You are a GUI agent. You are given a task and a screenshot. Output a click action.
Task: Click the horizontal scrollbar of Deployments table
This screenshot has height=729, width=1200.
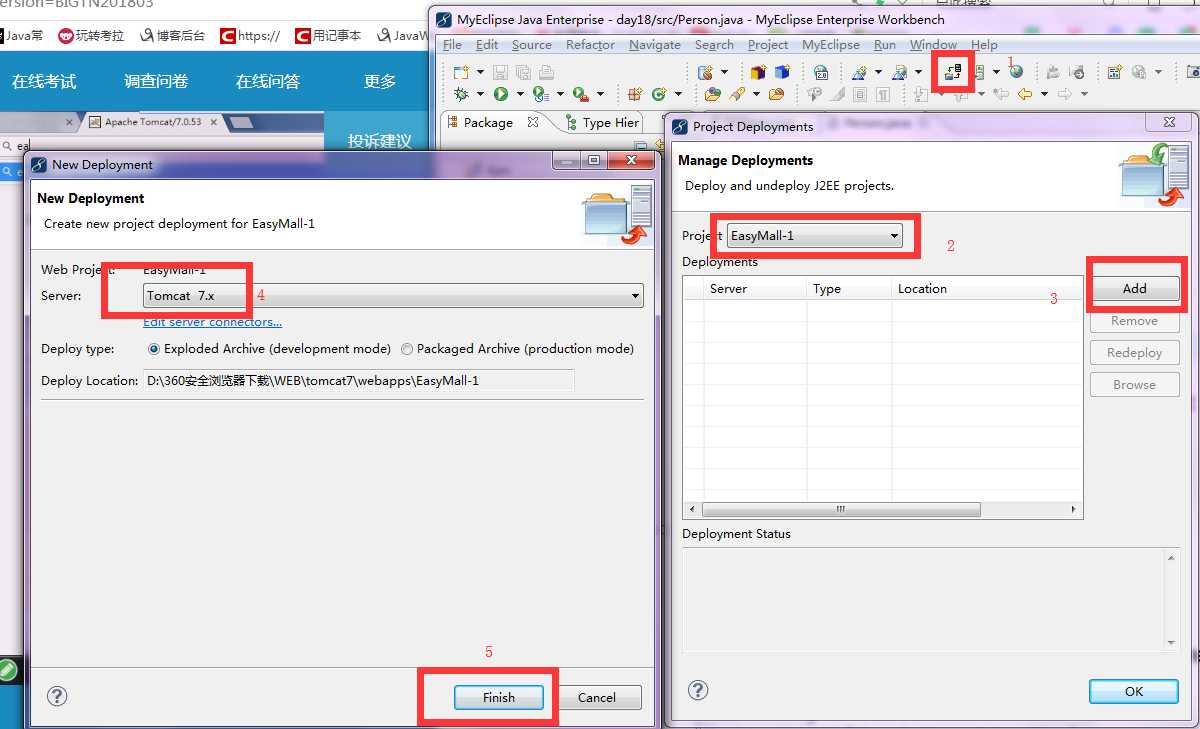coord(842,509)
